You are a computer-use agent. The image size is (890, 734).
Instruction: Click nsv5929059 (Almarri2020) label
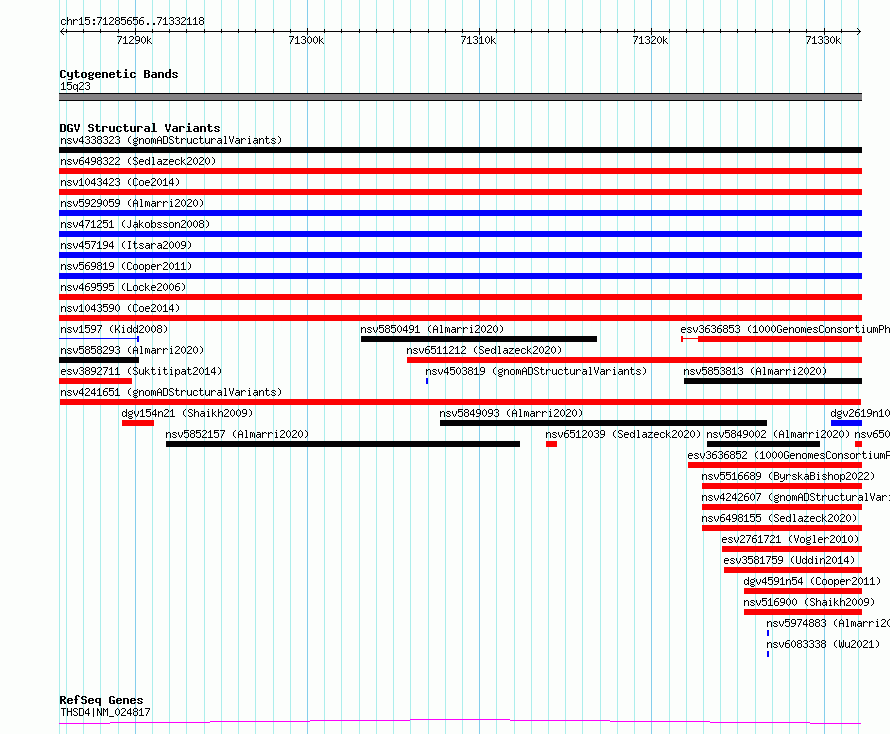[x=132, y=203]
